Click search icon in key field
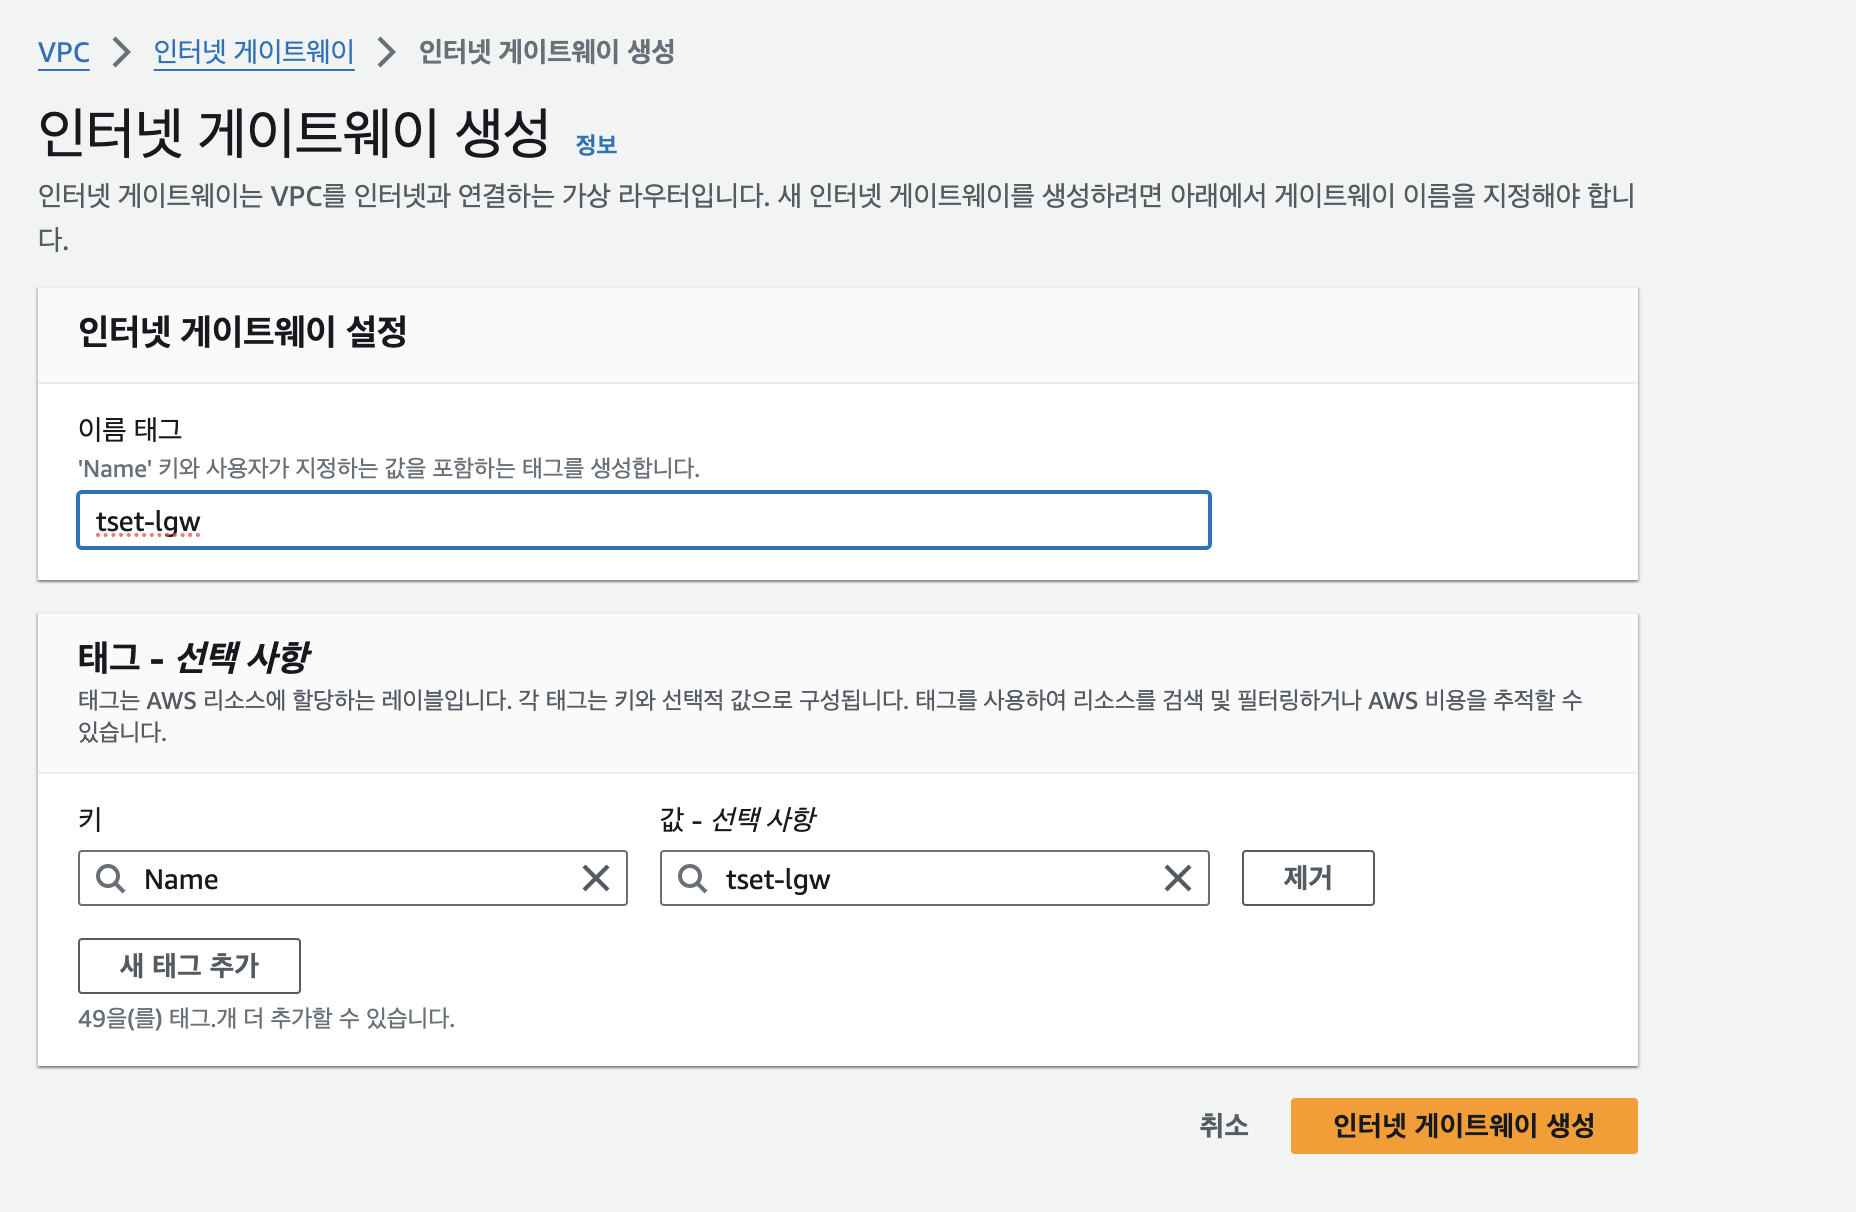 pos(110,878)
